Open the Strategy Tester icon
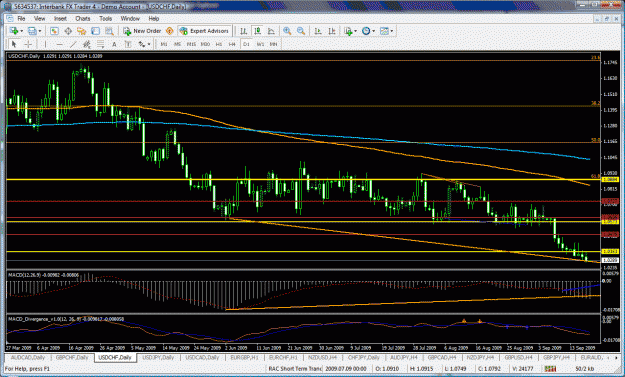This screenshot has width=625, height=377. coord(109,31)
